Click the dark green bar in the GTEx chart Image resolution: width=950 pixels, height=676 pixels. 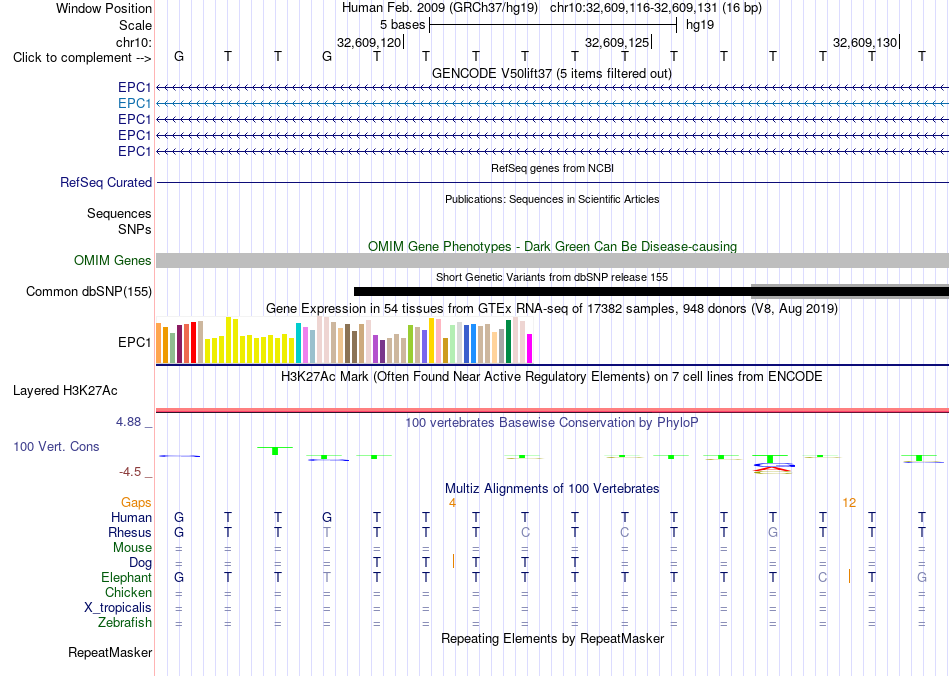[x=508, y=342]
